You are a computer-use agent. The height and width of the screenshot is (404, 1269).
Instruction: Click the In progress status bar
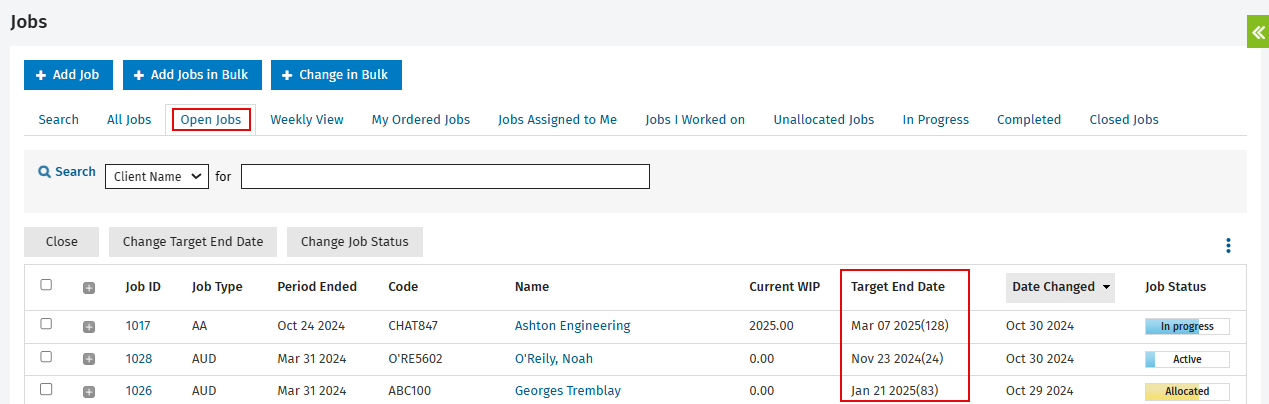(x=1187, y=327)
